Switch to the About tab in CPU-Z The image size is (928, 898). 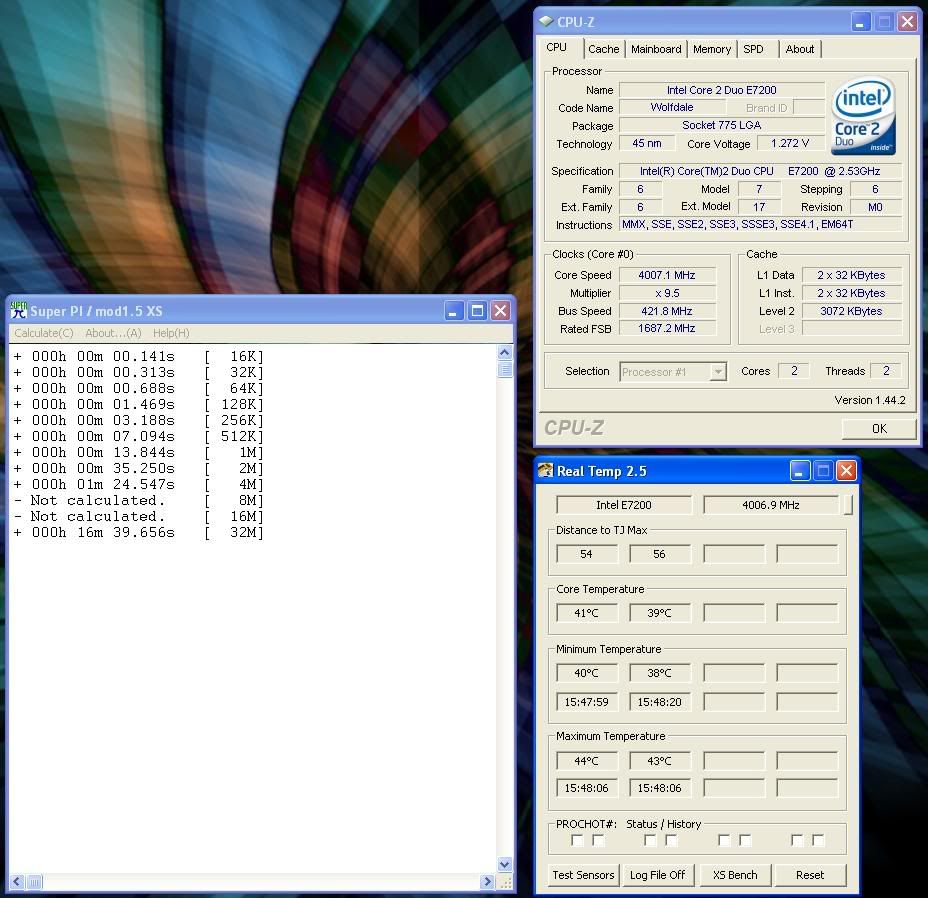coord(800,49)
